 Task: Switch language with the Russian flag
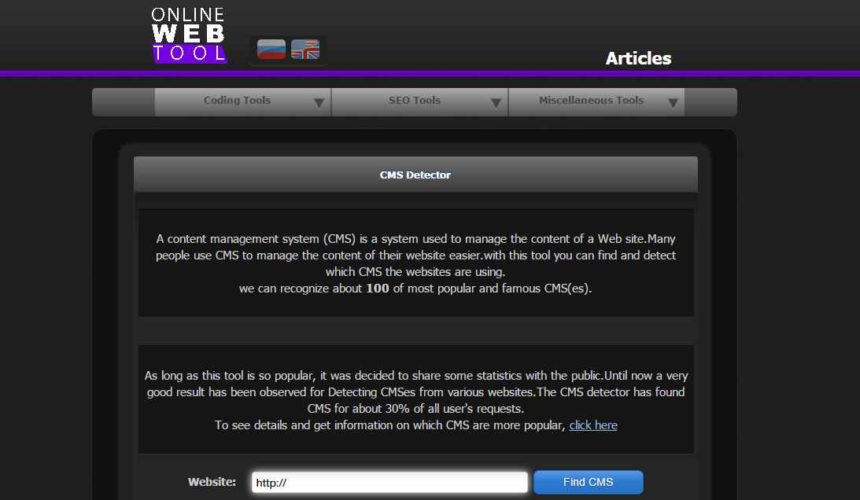click(271, 49)
